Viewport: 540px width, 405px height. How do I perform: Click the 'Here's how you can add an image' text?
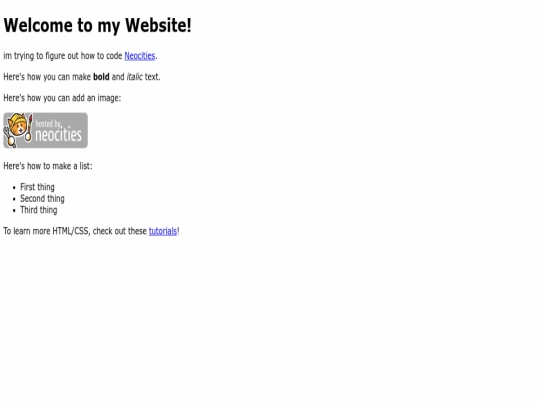[x=62, y=98]
